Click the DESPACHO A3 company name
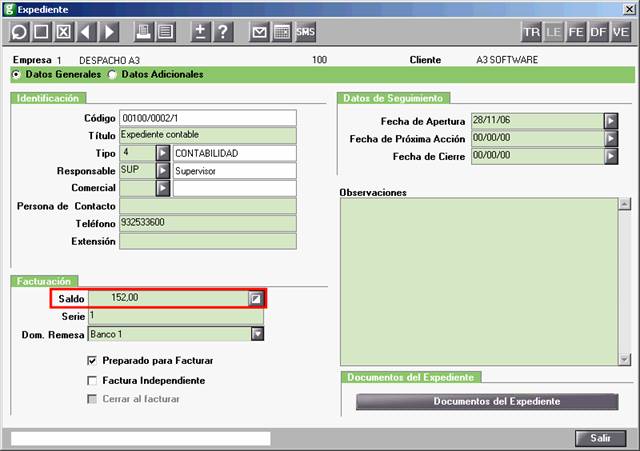The image size is (640, 451). (109, 60)
